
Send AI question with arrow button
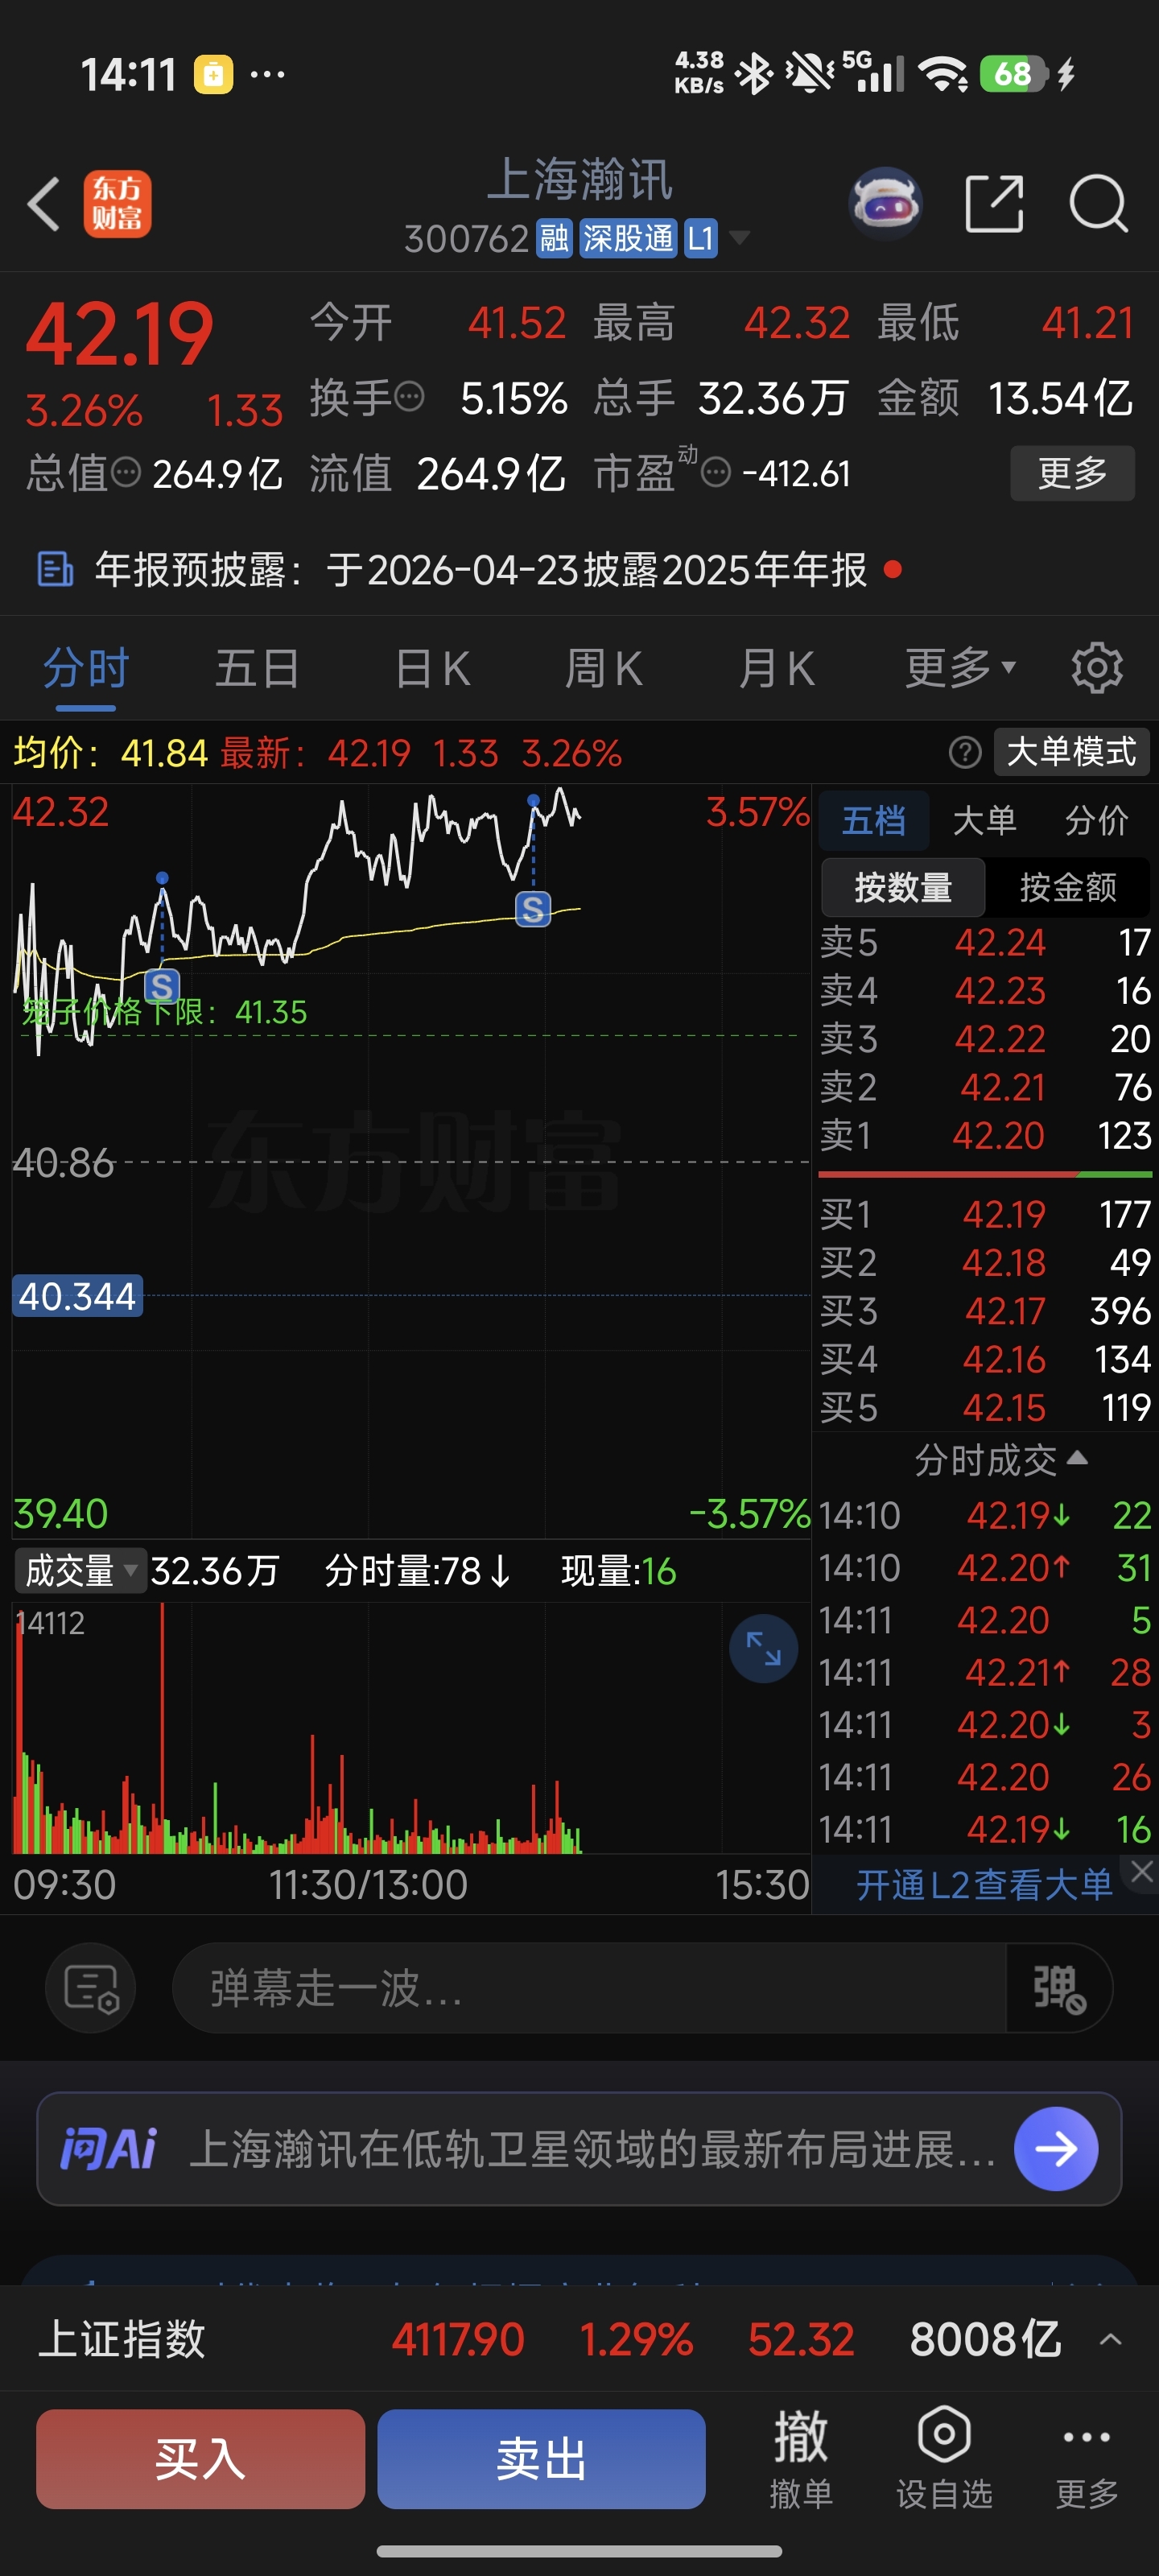tap(1056, 2148)
